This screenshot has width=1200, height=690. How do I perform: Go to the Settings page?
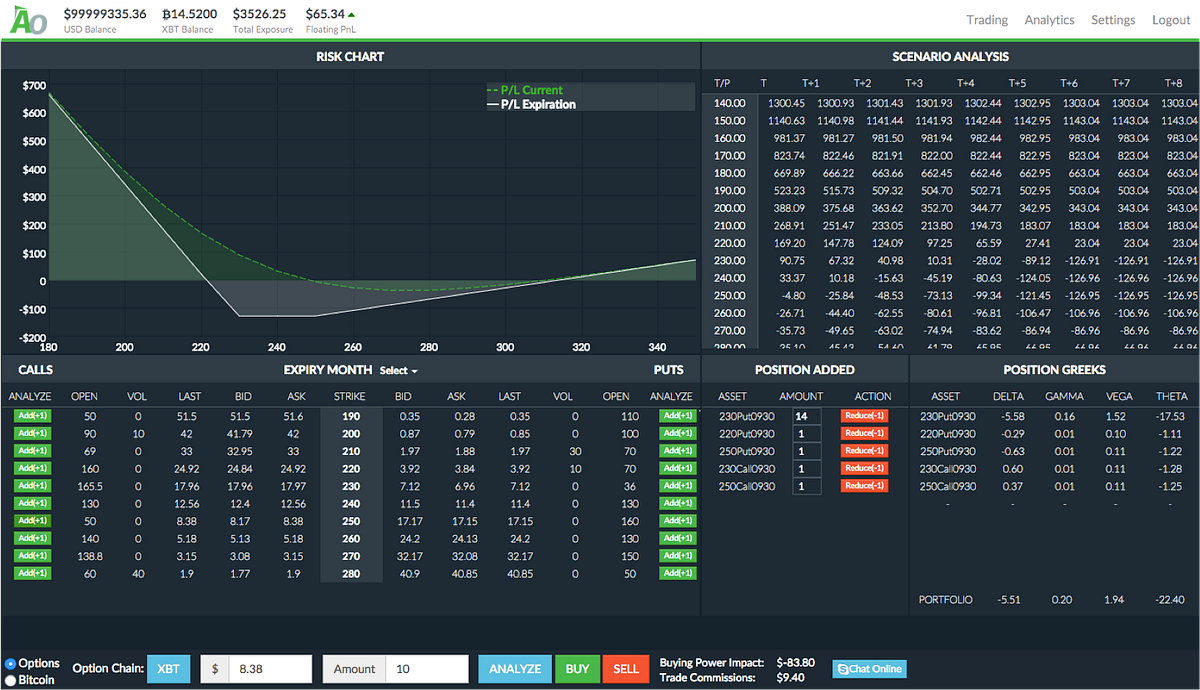[1113, 20]
